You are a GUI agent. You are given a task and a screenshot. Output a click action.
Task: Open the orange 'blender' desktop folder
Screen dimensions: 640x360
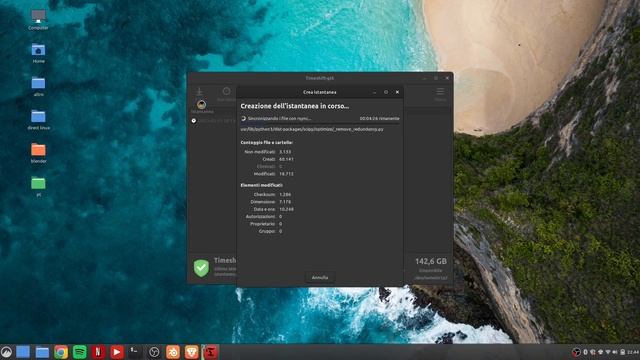click(38, 153)
